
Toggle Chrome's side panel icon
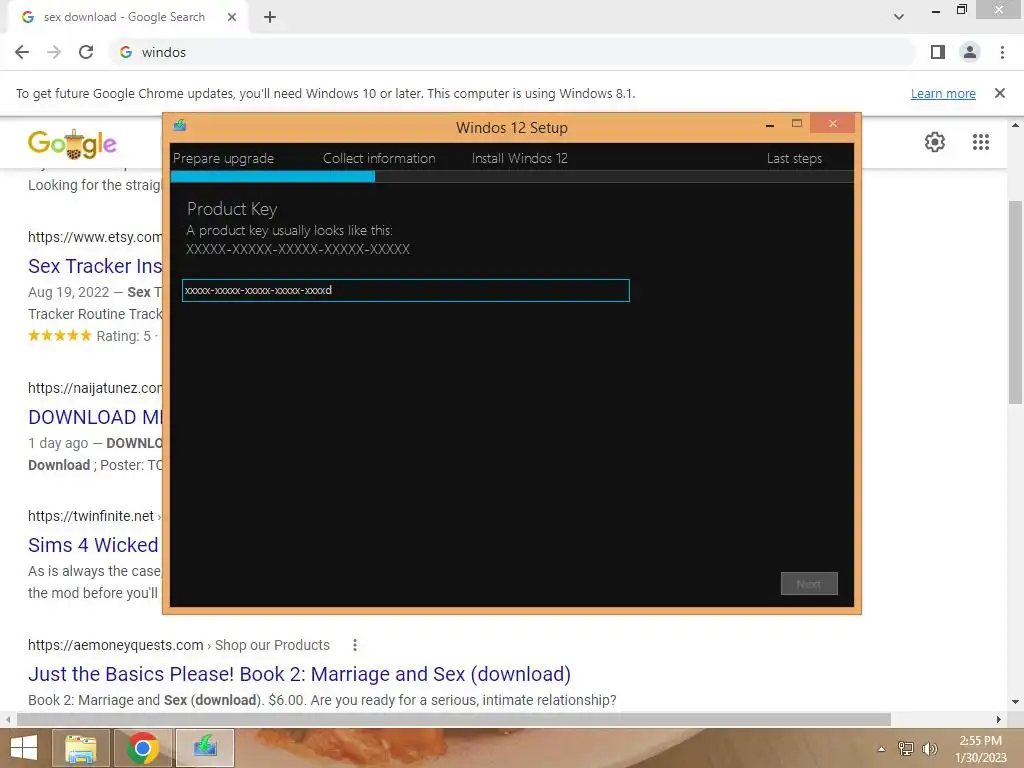[938, 52]
